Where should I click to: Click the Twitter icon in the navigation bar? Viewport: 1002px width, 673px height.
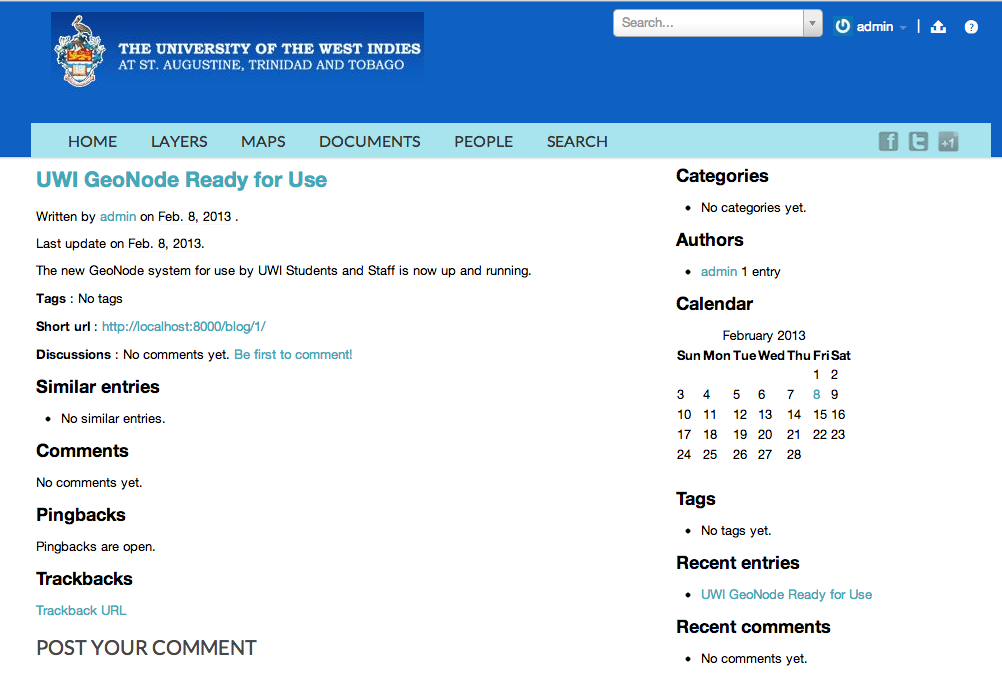pos(918,141)
